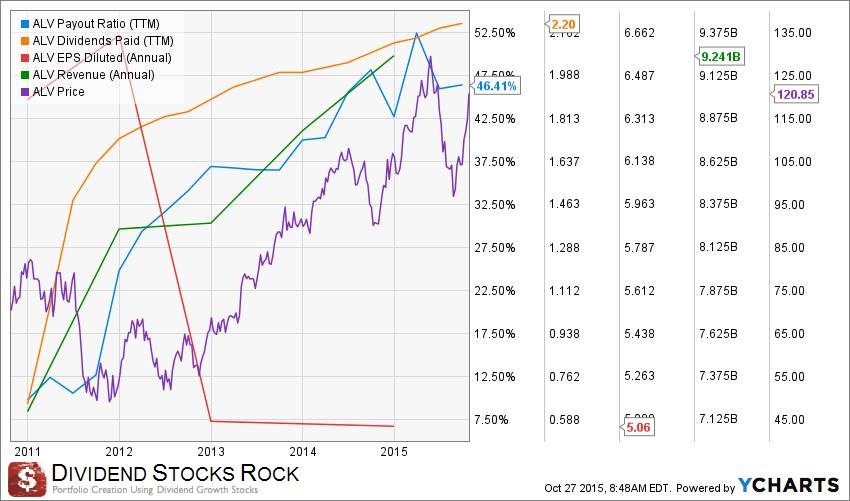Click the blue ALV Payout Ratio legend square

pos(25,23)
